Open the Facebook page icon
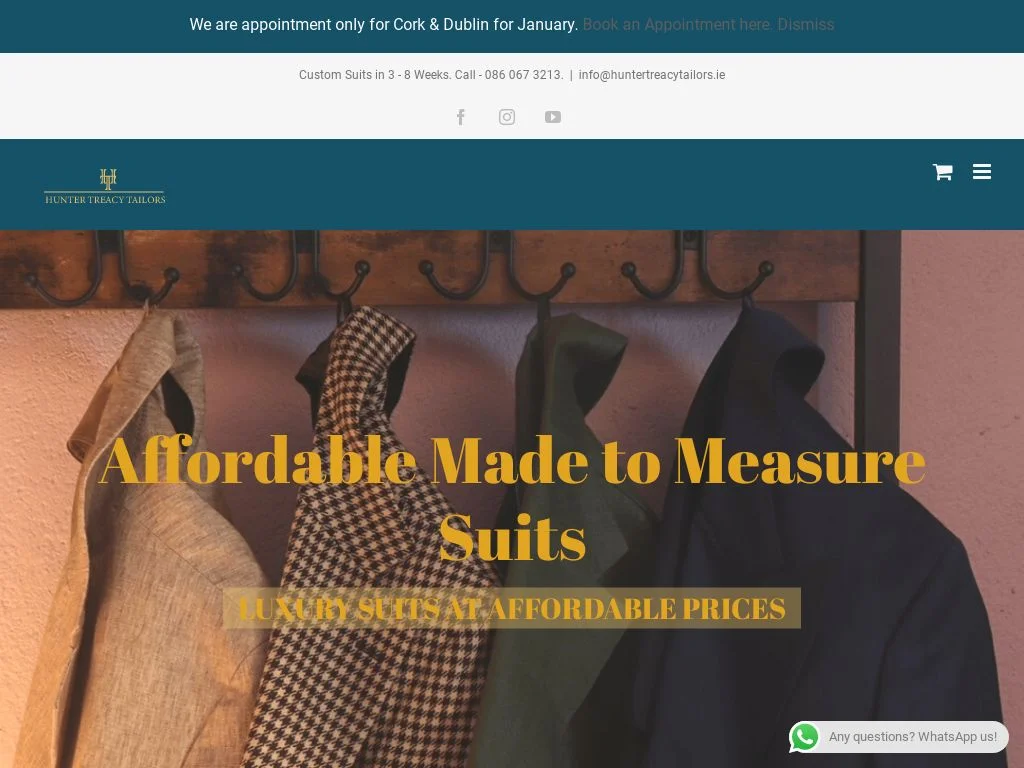The width and height of the screenshot is (1024, 768). 460,117
